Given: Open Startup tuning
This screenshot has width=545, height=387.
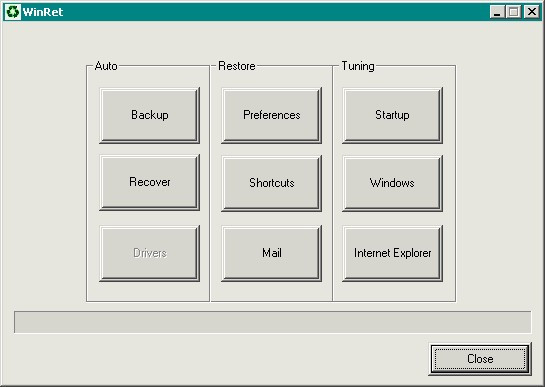Looking at the screenshot, I should pos(392,115).
